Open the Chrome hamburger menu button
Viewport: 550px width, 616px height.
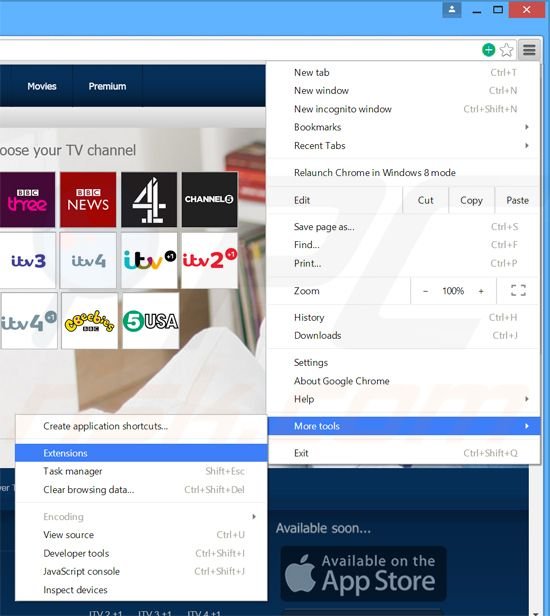[x=529, y=50]
